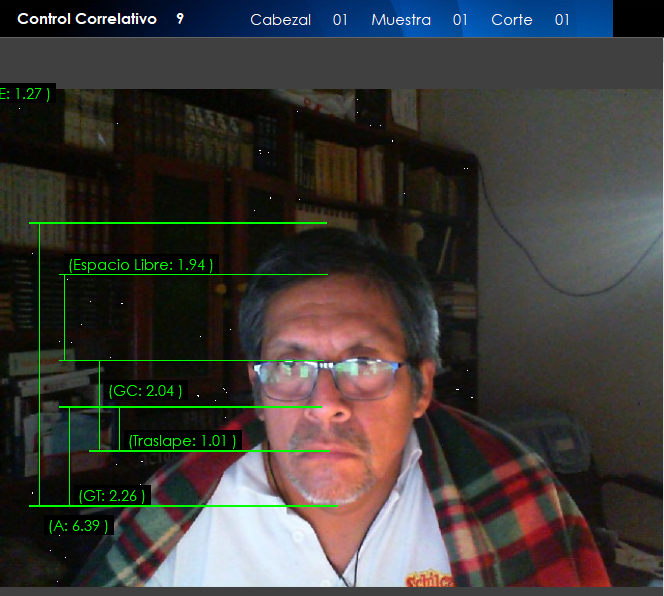This screenshot has width=664, height=596.
Task: Click the E: 1.27 measurement label
Action: (x=25, y=94)
